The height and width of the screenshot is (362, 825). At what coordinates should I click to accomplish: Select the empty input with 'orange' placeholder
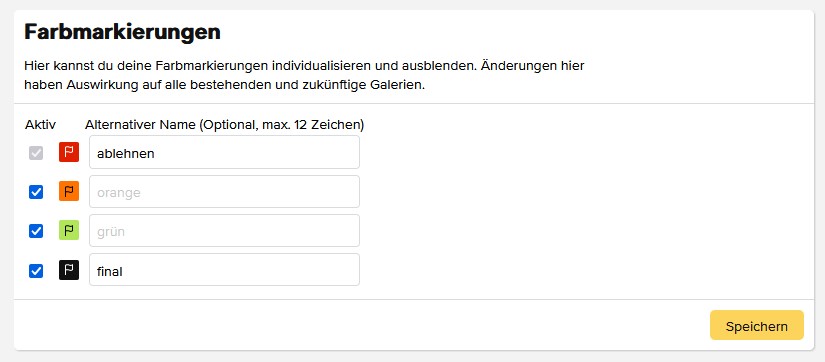click(225, 192)
